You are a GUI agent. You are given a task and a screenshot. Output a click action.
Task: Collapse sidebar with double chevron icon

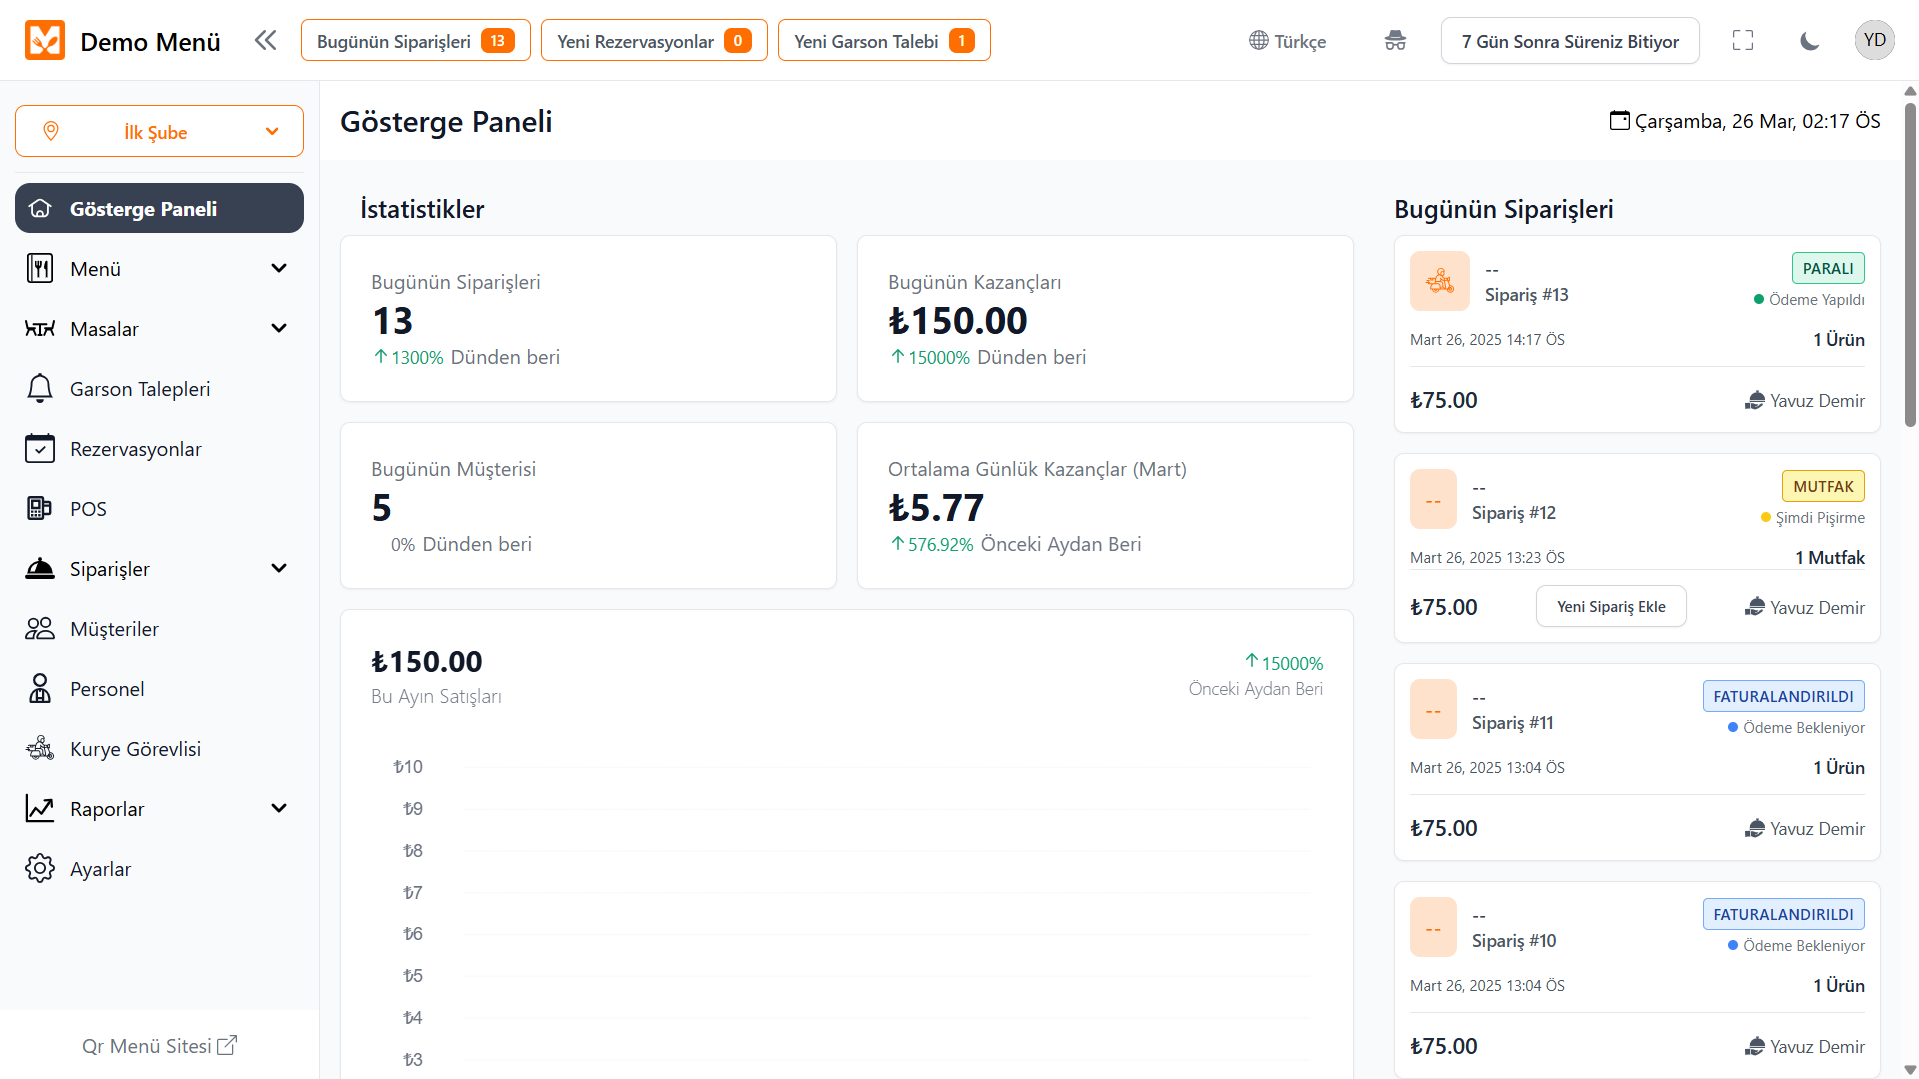point(265,41)
